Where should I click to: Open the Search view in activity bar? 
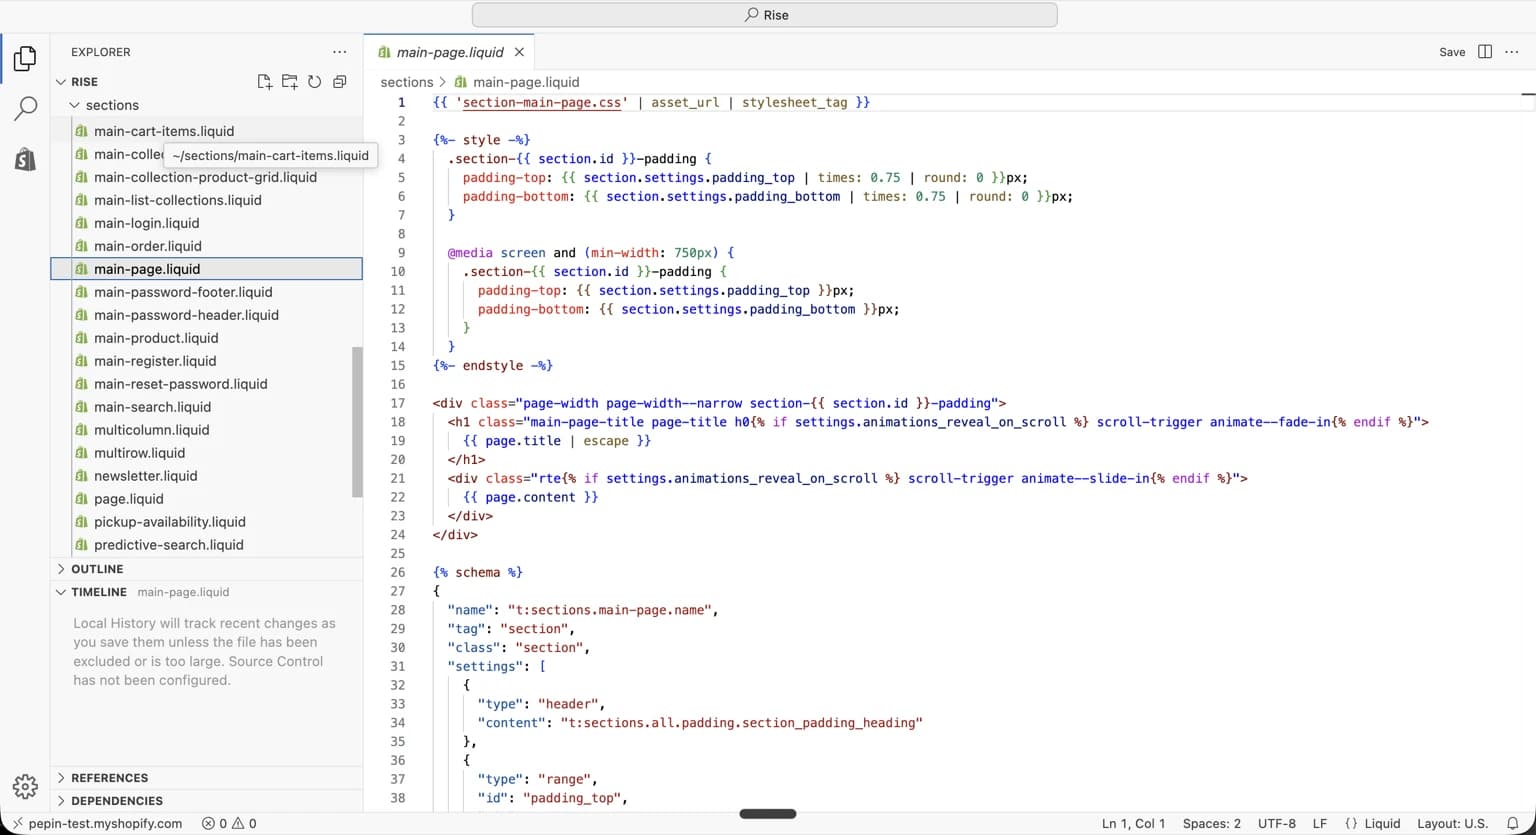[x=25, y=108]
